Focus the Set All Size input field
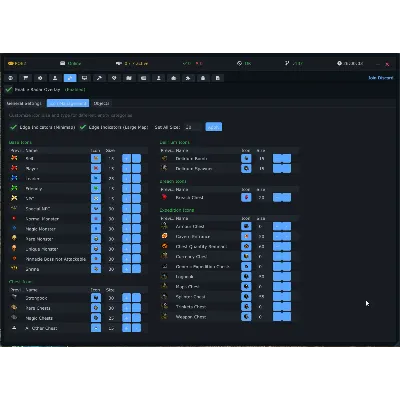This screenshot has height=400, width=400. [x=193, y=127]
